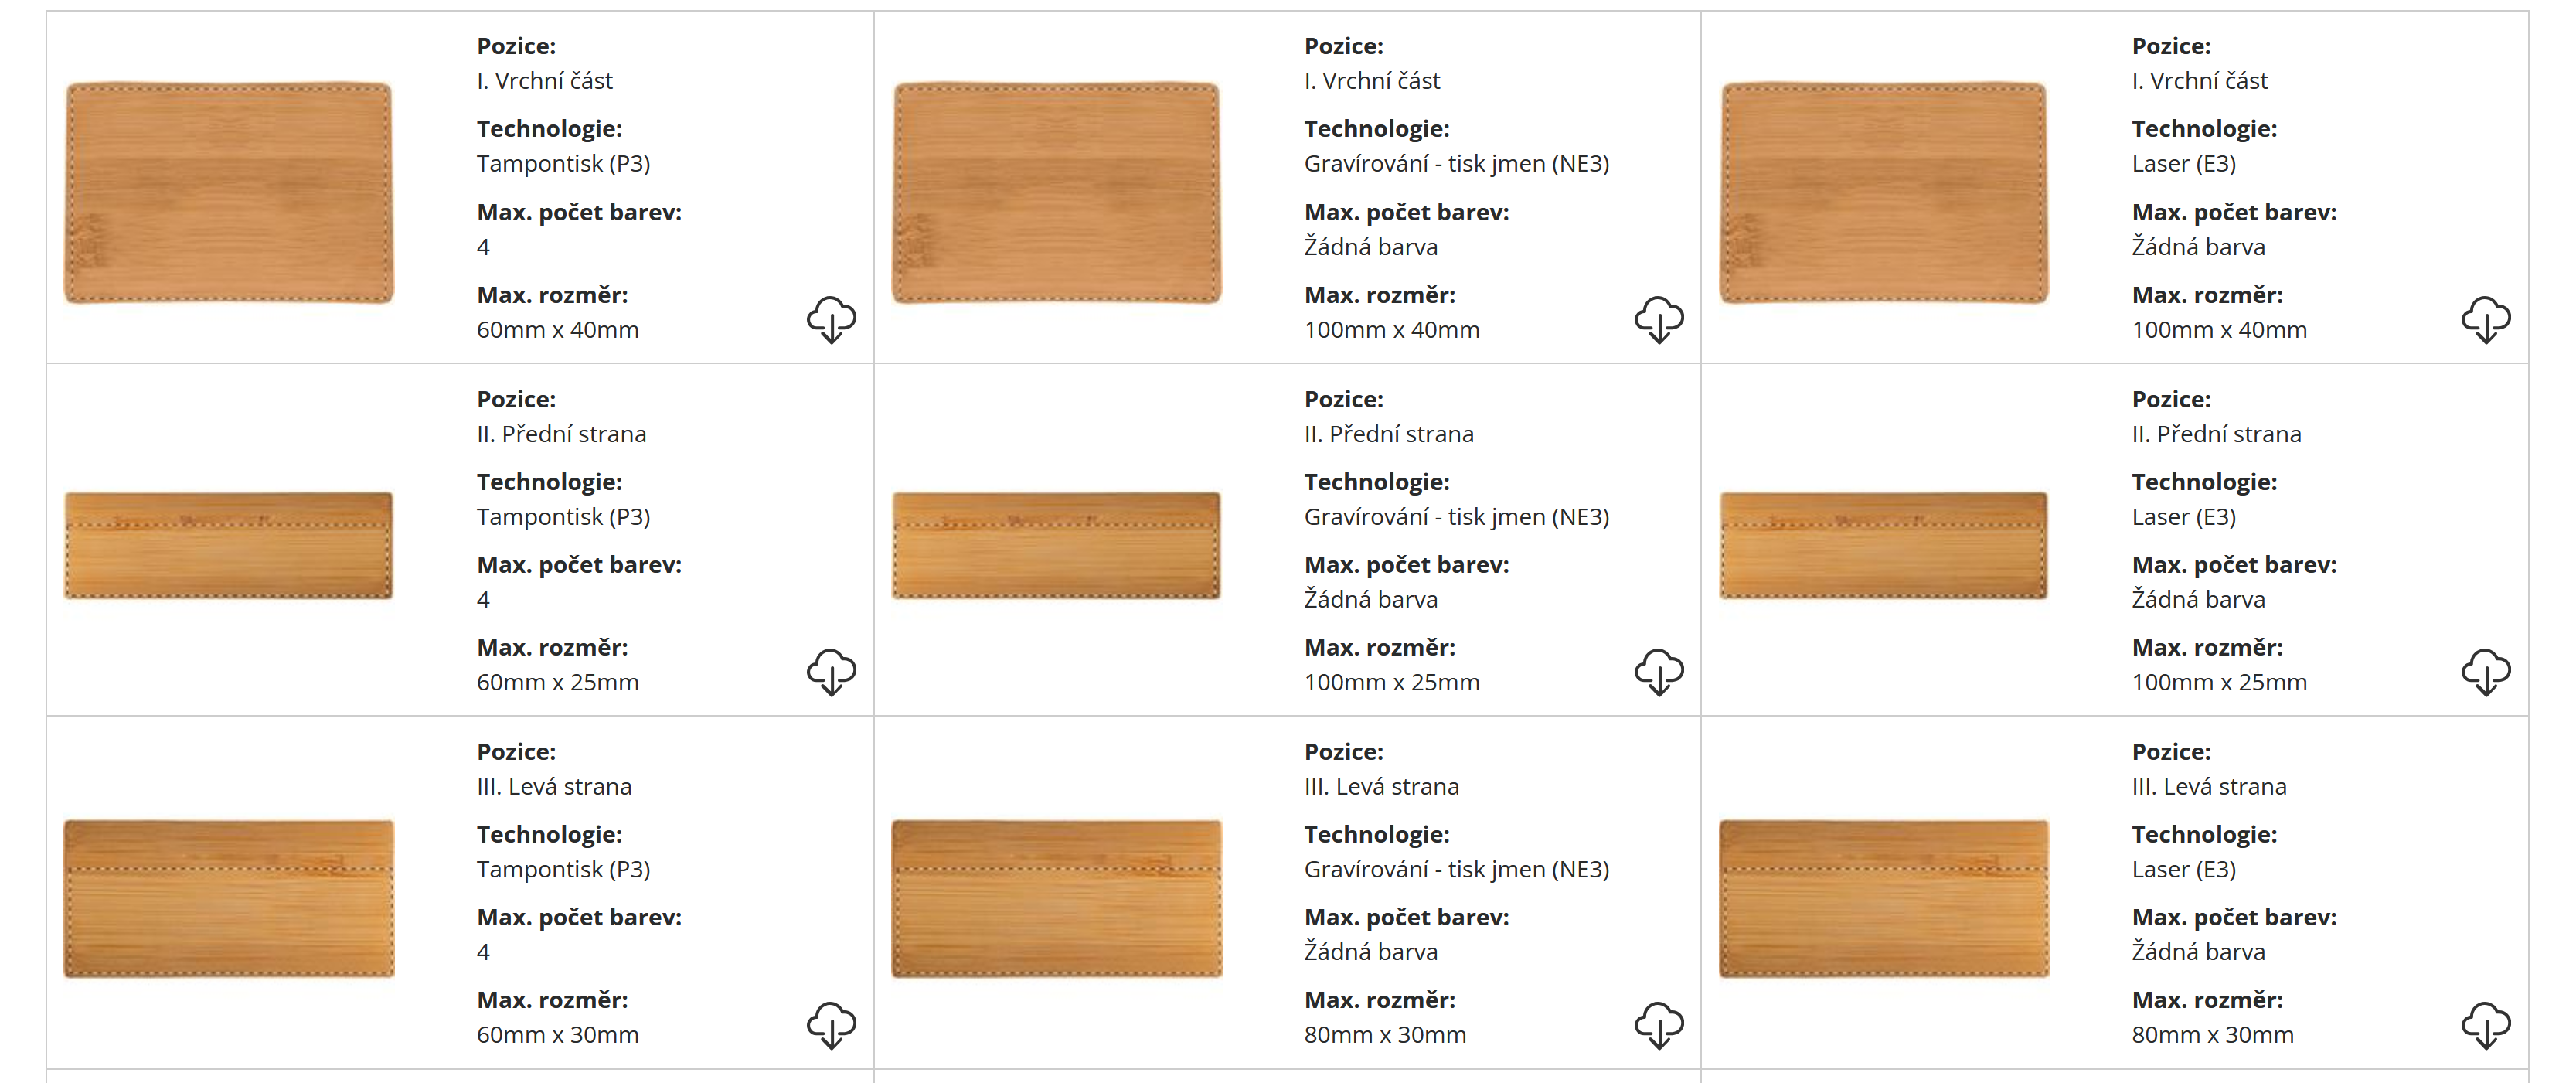Image resolution: width=2576 pixels, height=1083 pixels.
Task: Download template for Levá strana Gravírování
Action: click(1658, 1025)
